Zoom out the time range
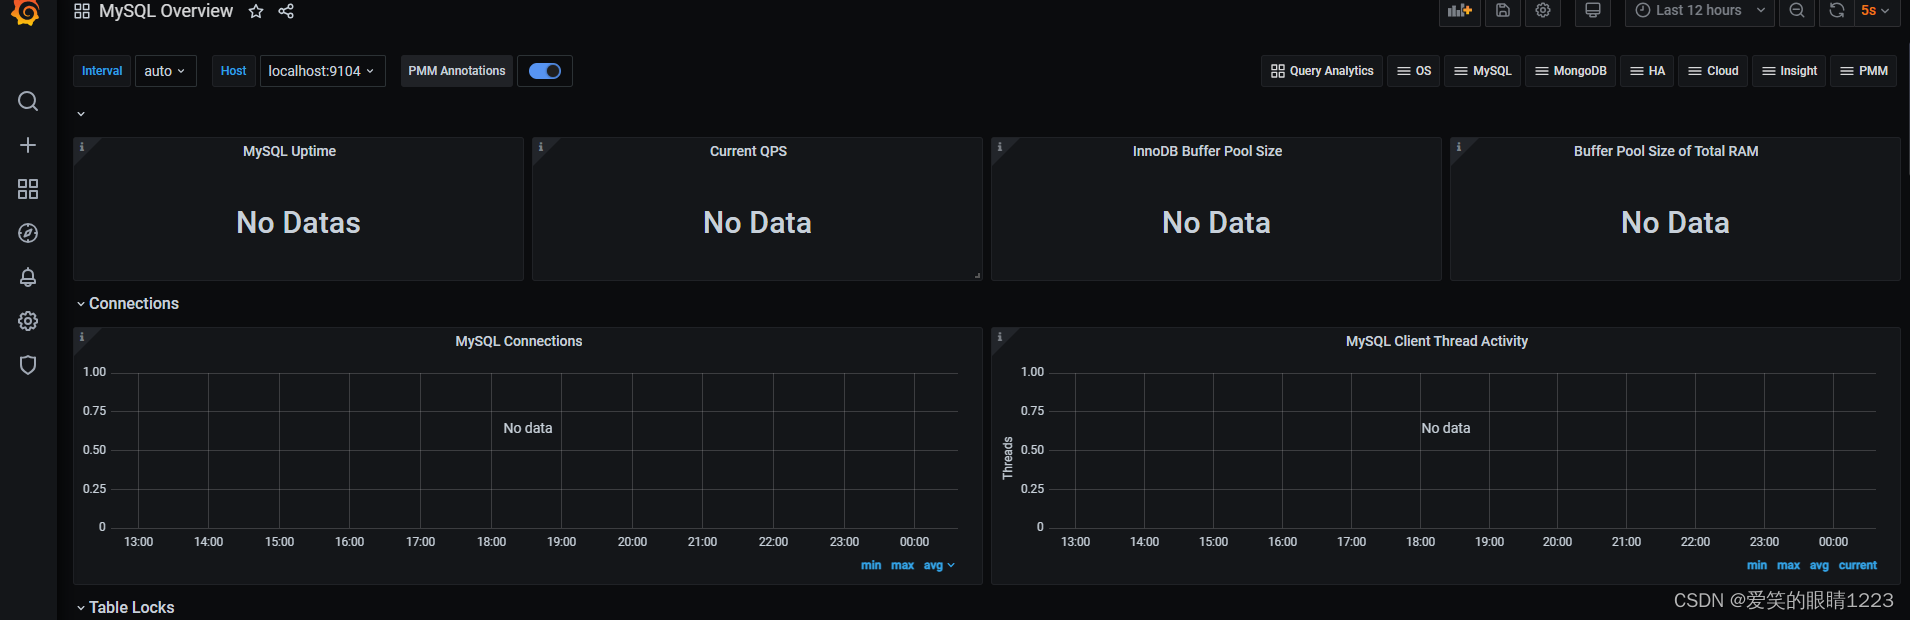Image resolution: width=1910 pixels, height=620 pixels. pos(1797,11)
